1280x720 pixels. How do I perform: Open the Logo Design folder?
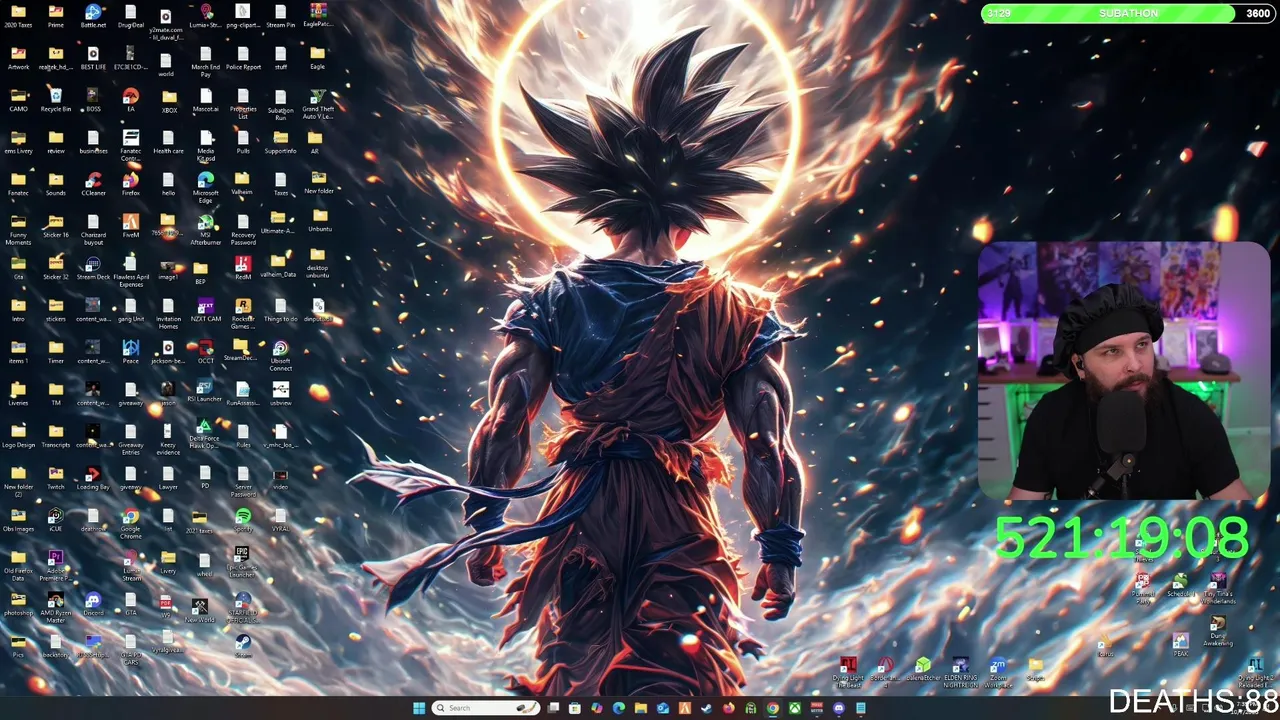tap(18, 436)
